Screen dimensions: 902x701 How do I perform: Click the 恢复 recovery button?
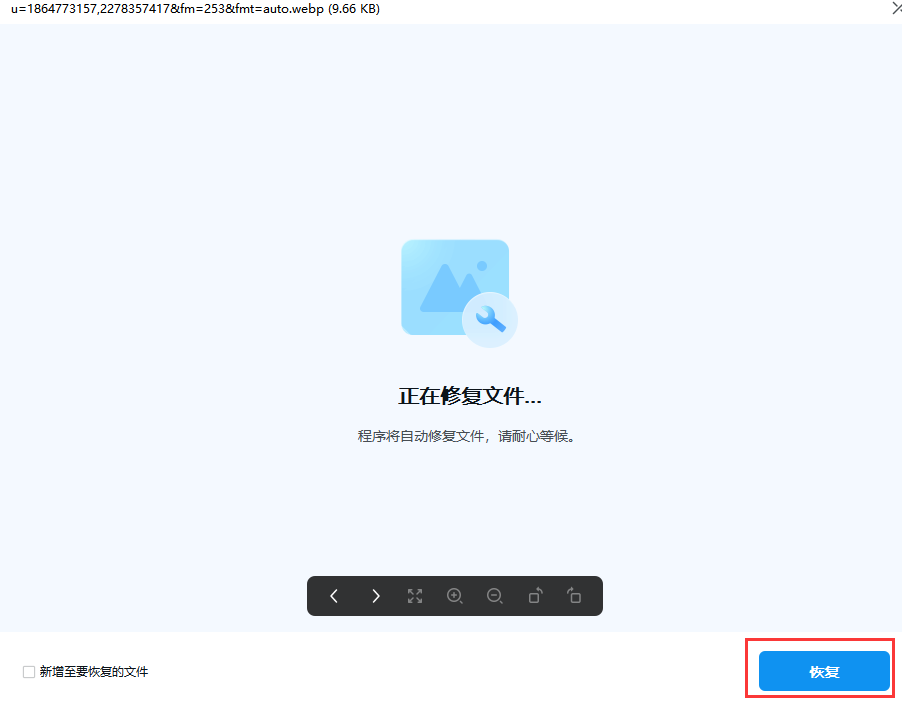[822, 671]
